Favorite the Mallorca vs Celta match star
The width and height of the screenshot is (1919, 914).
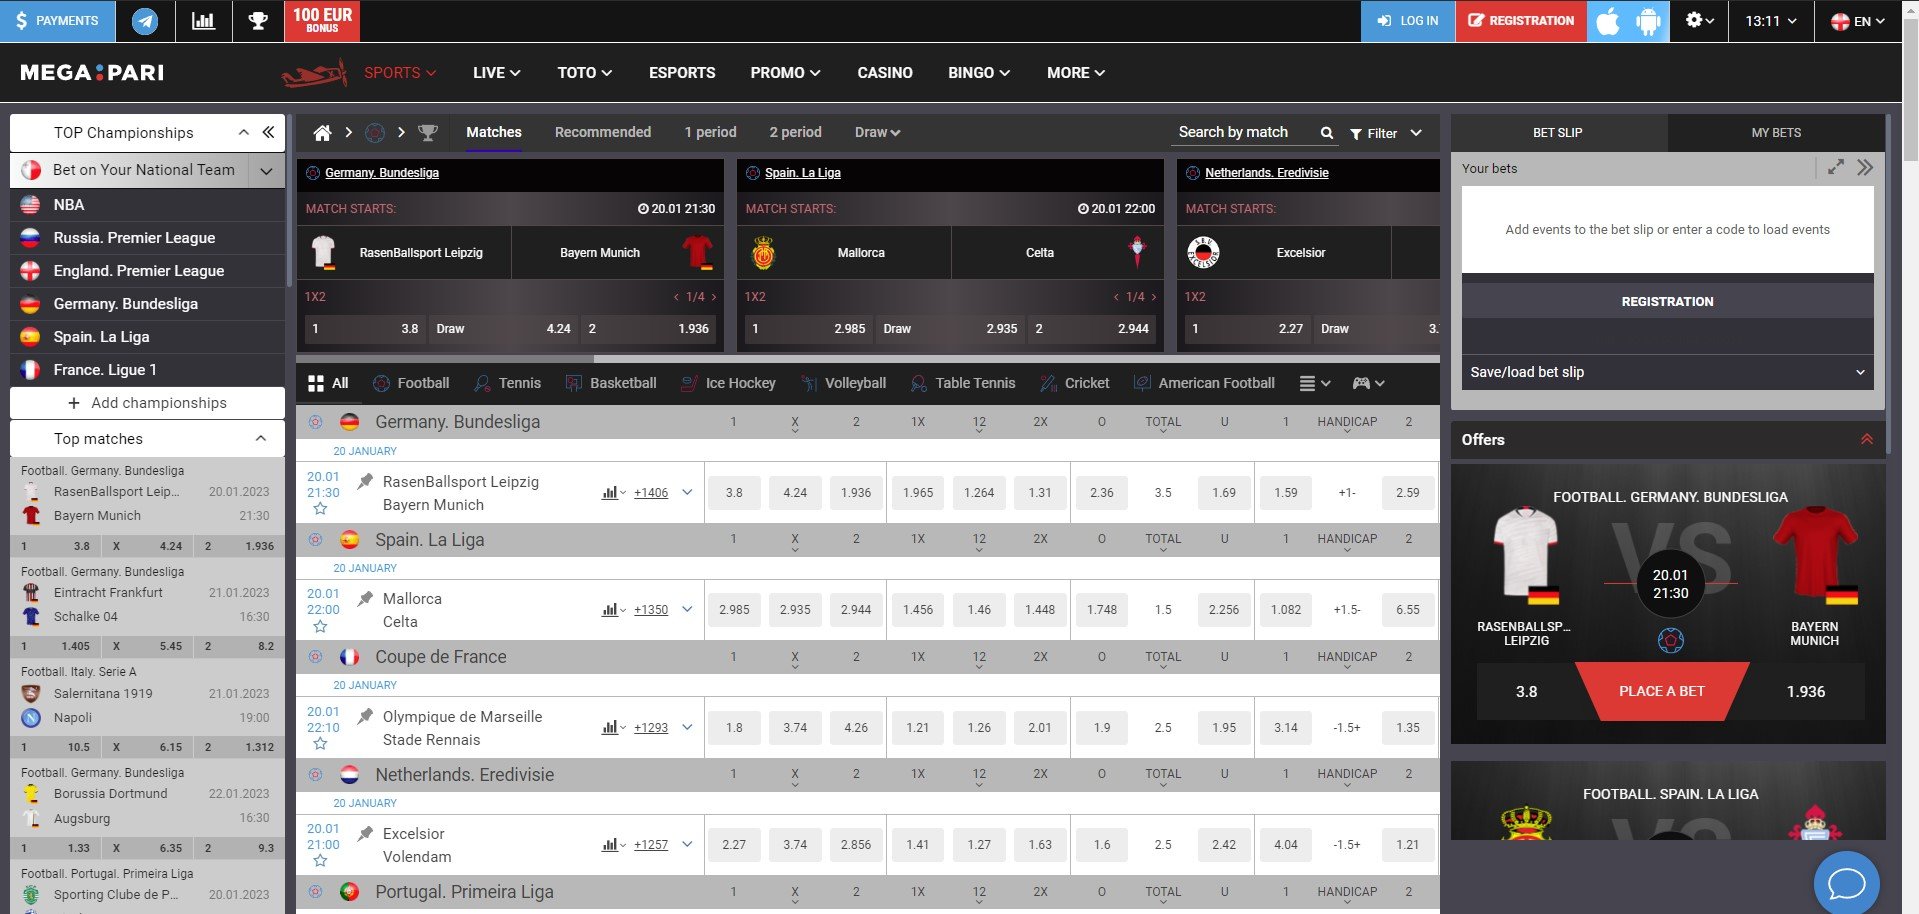pyautogui.click(x=320, y=626)
